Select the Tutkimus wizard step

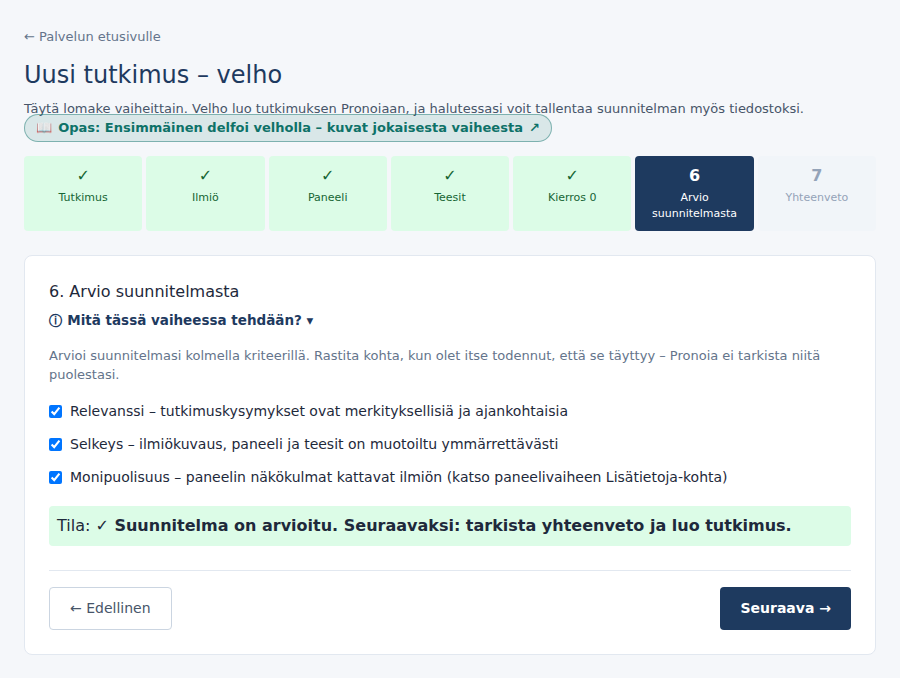coord(83,193)
